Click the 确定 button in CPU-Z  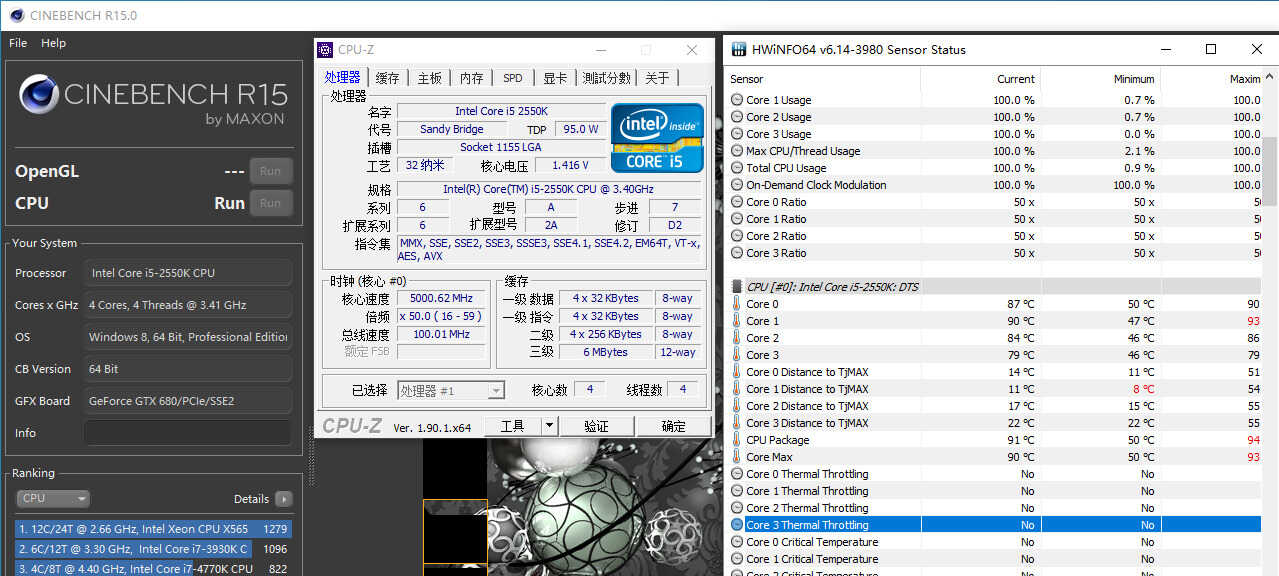point(675,426)
